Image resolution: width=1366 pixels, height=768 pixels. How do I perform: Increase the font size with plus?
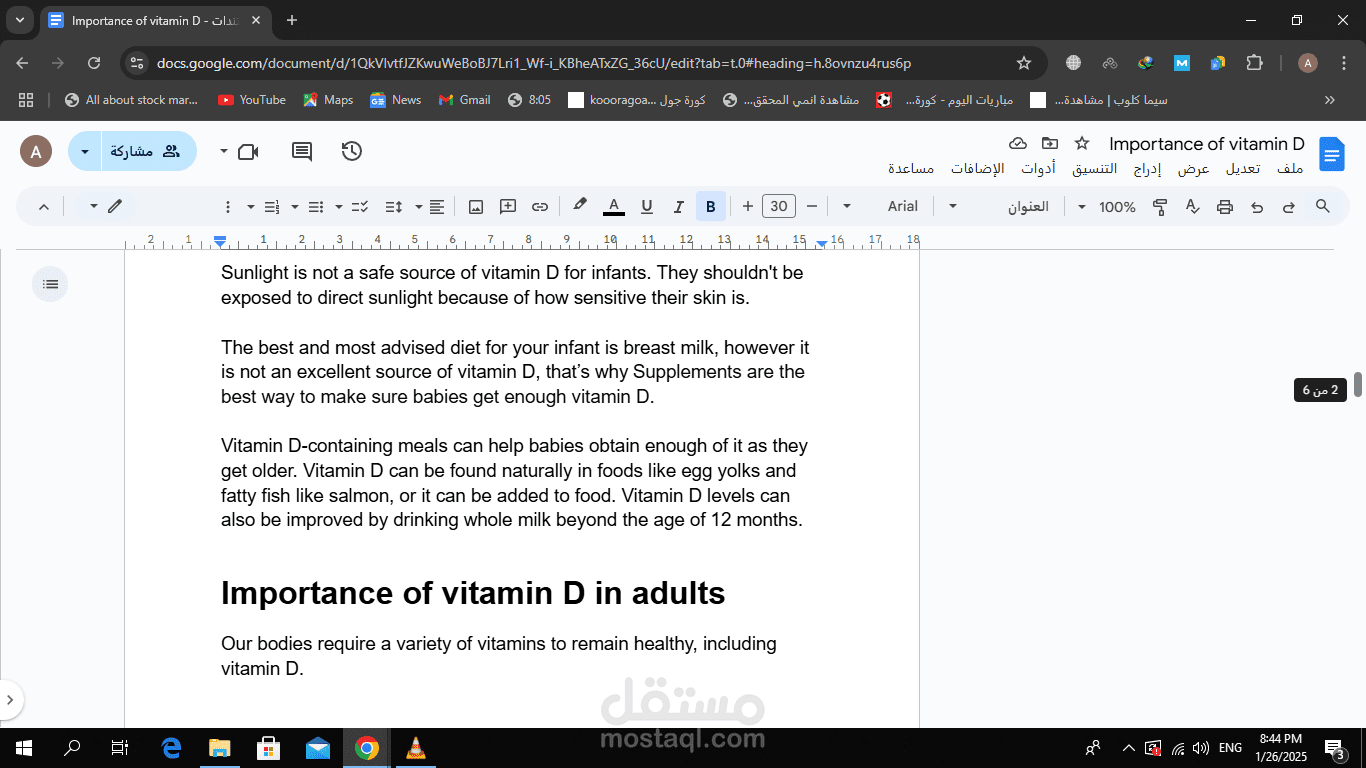[748, 207]
